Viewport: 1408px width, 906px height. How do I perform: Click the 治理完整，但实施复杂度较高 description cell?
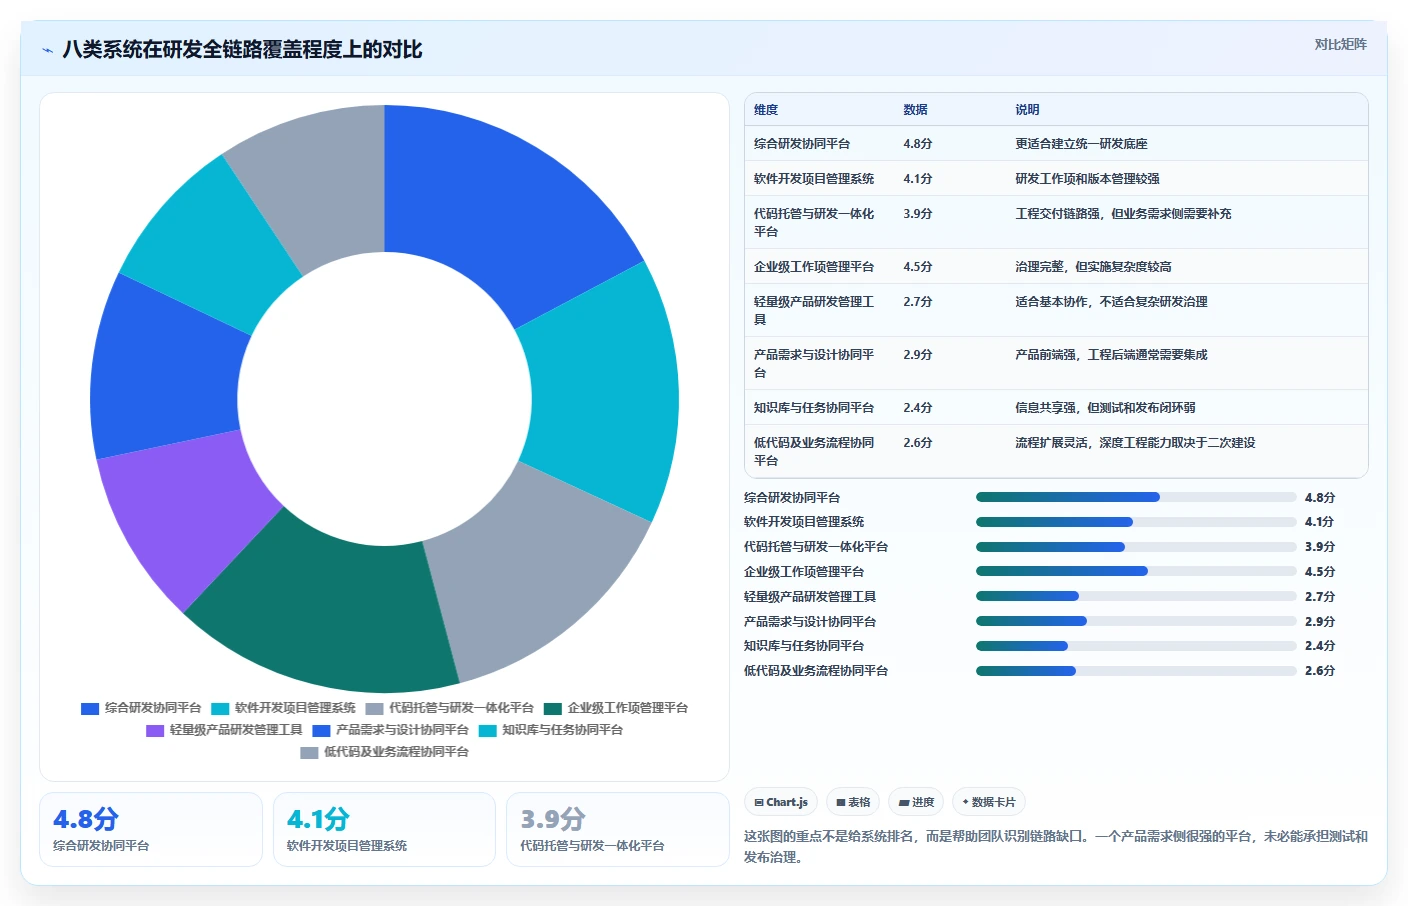(x=1093, y=267)
